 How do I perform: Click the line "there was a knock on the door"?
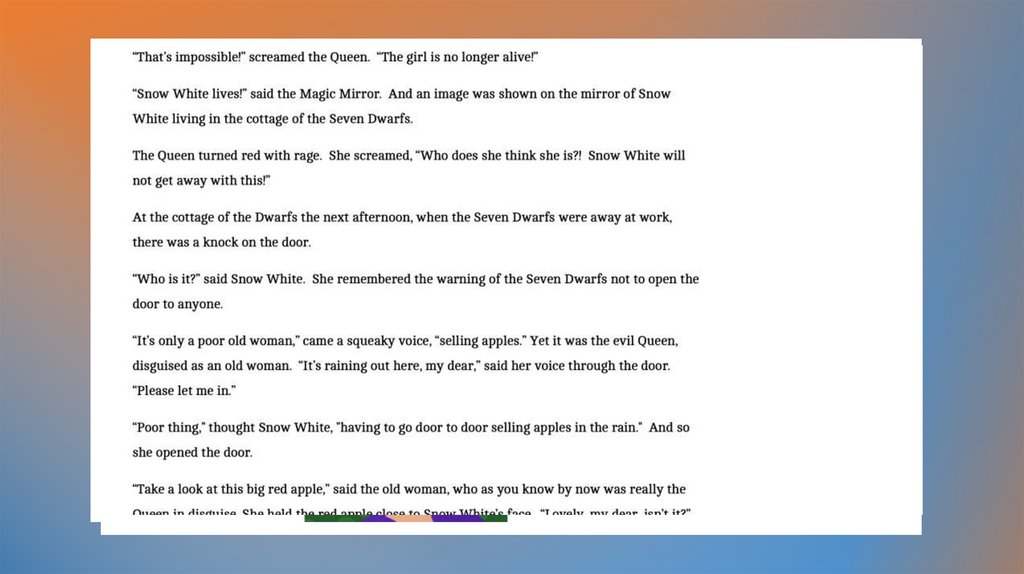(x=221, y=242)
